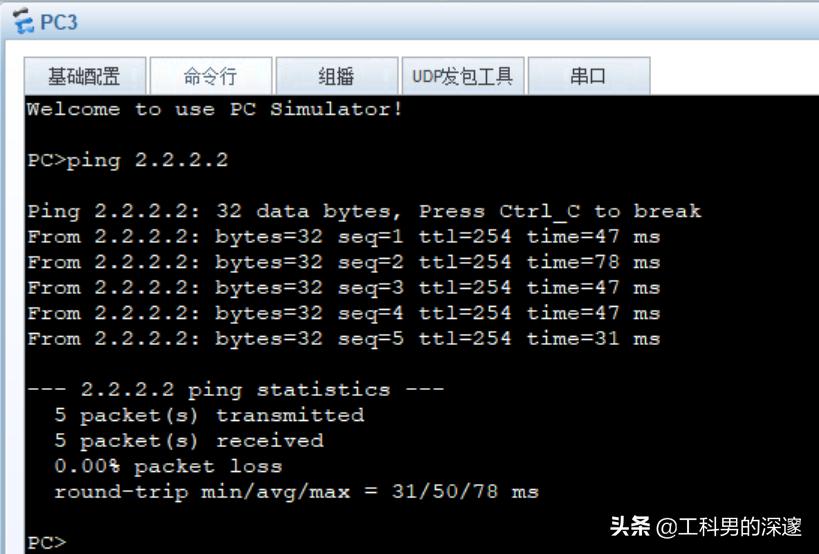Image resolution: width=819 pixels, height=554 pixels.
Task: Switch to the 命令行 tab
Action: click(x=210, y=76)
